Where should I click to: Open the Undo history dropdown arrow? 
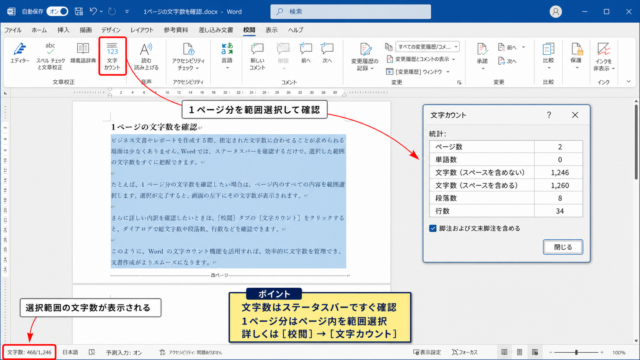pyautogui.click(x=101, y=11)
